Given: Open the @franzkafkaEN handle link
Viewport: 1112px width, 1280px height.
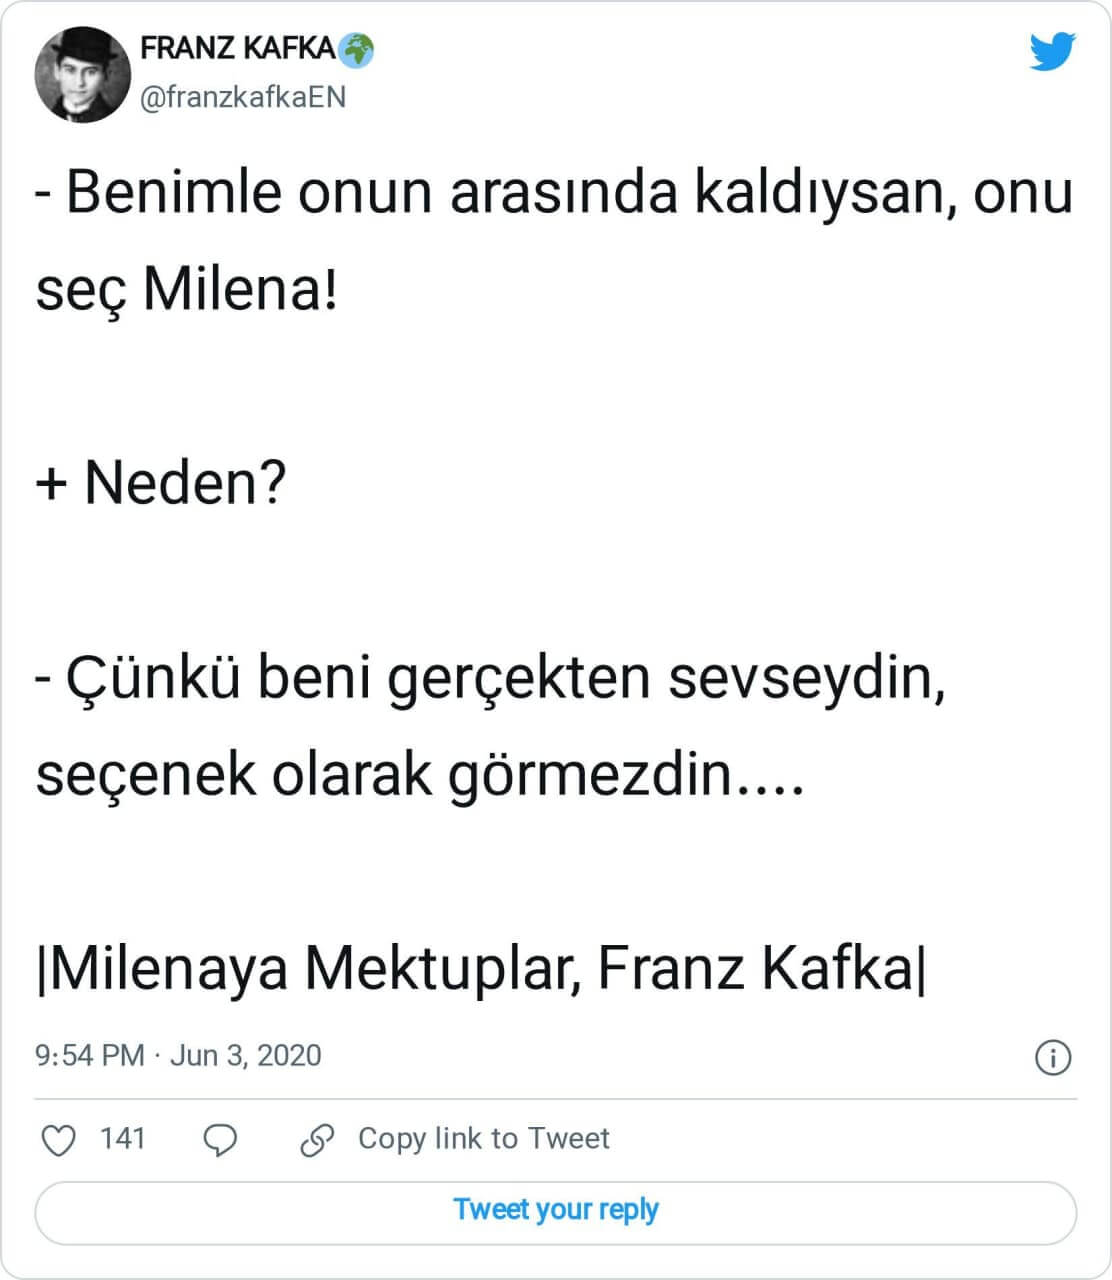Looking at the screenshot, I should (242, 97).
